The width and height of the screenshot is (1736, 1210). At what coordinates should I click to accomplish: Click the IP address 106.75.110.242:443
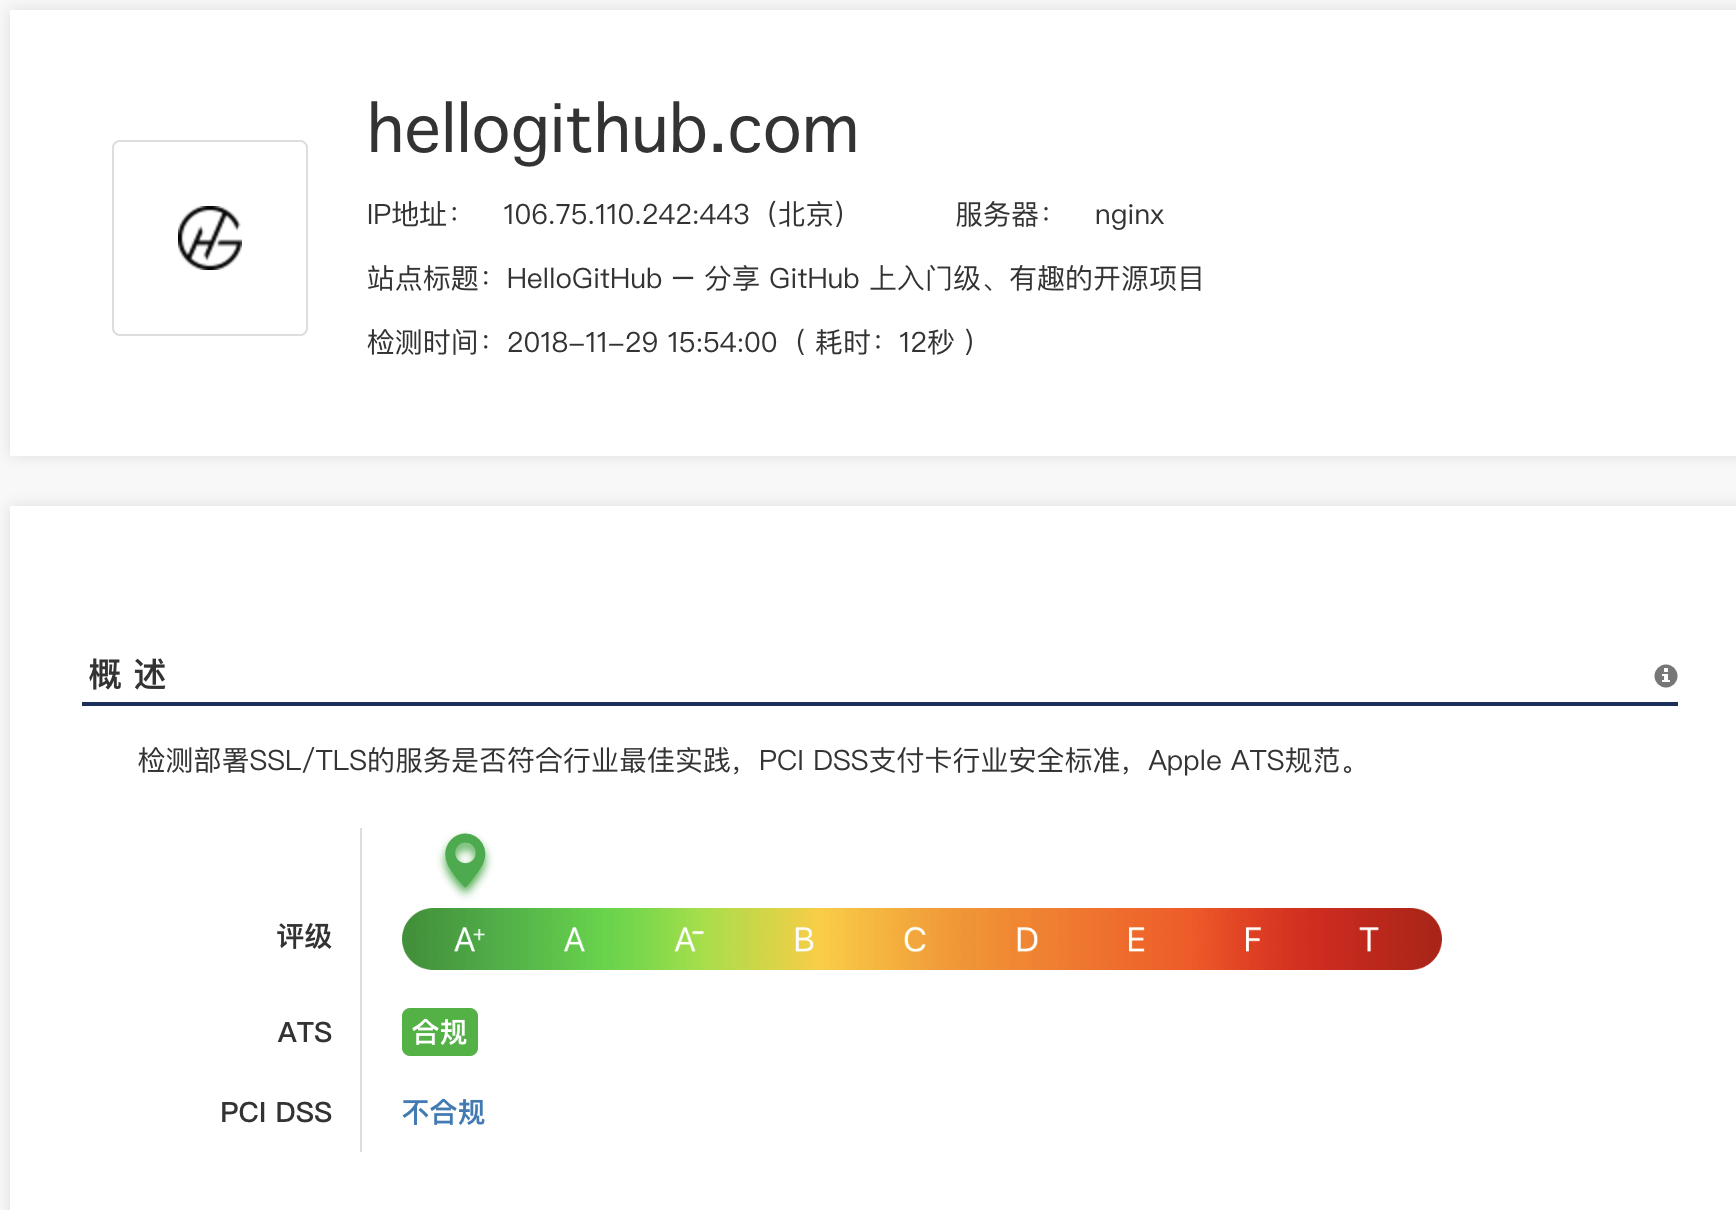pyautogui.click(x=626, y=214)
